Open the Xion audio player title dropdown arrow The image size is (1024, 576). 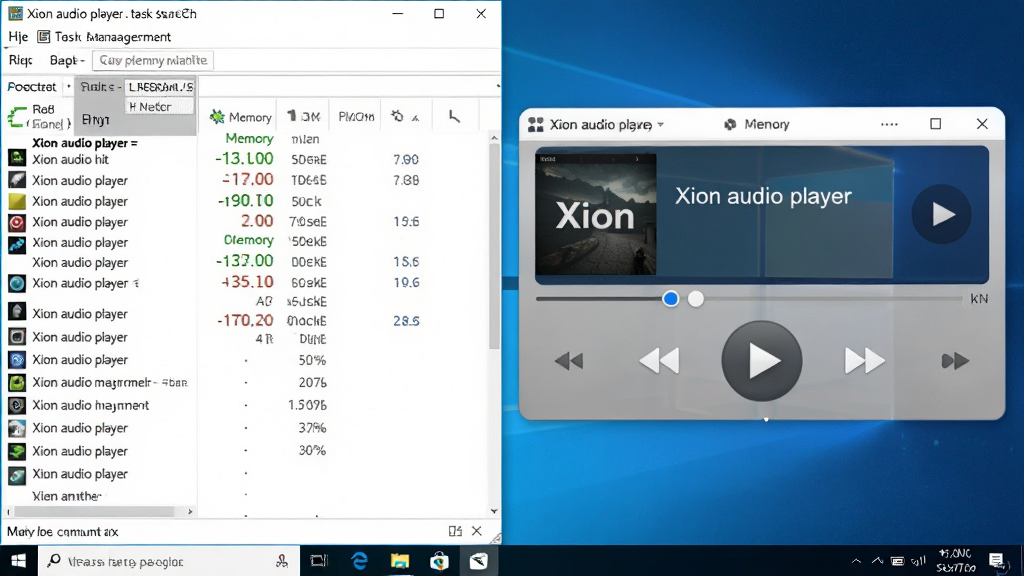pos(660,124)
